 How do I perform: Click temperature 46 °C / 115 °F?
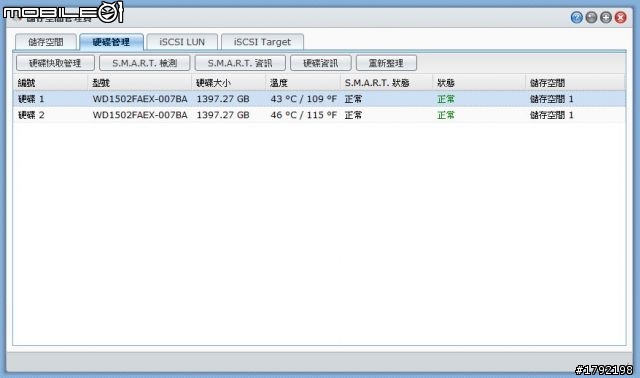click(x=304, y=115)
